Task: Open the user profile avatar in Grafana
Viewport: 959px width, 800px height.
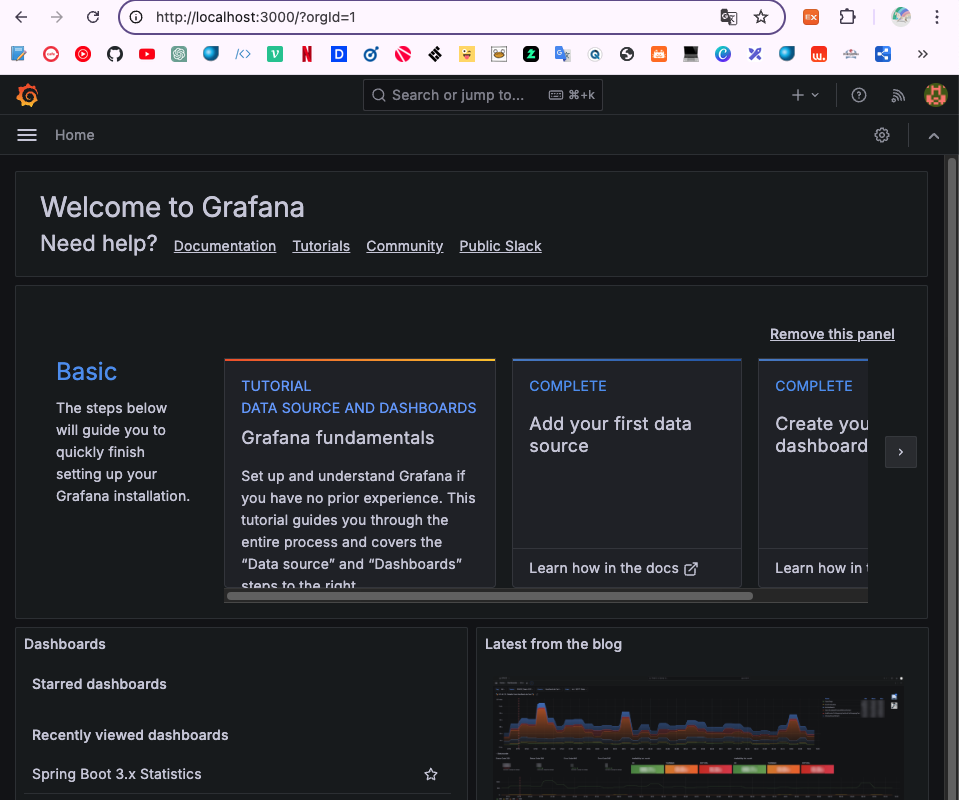Action: 935,95
